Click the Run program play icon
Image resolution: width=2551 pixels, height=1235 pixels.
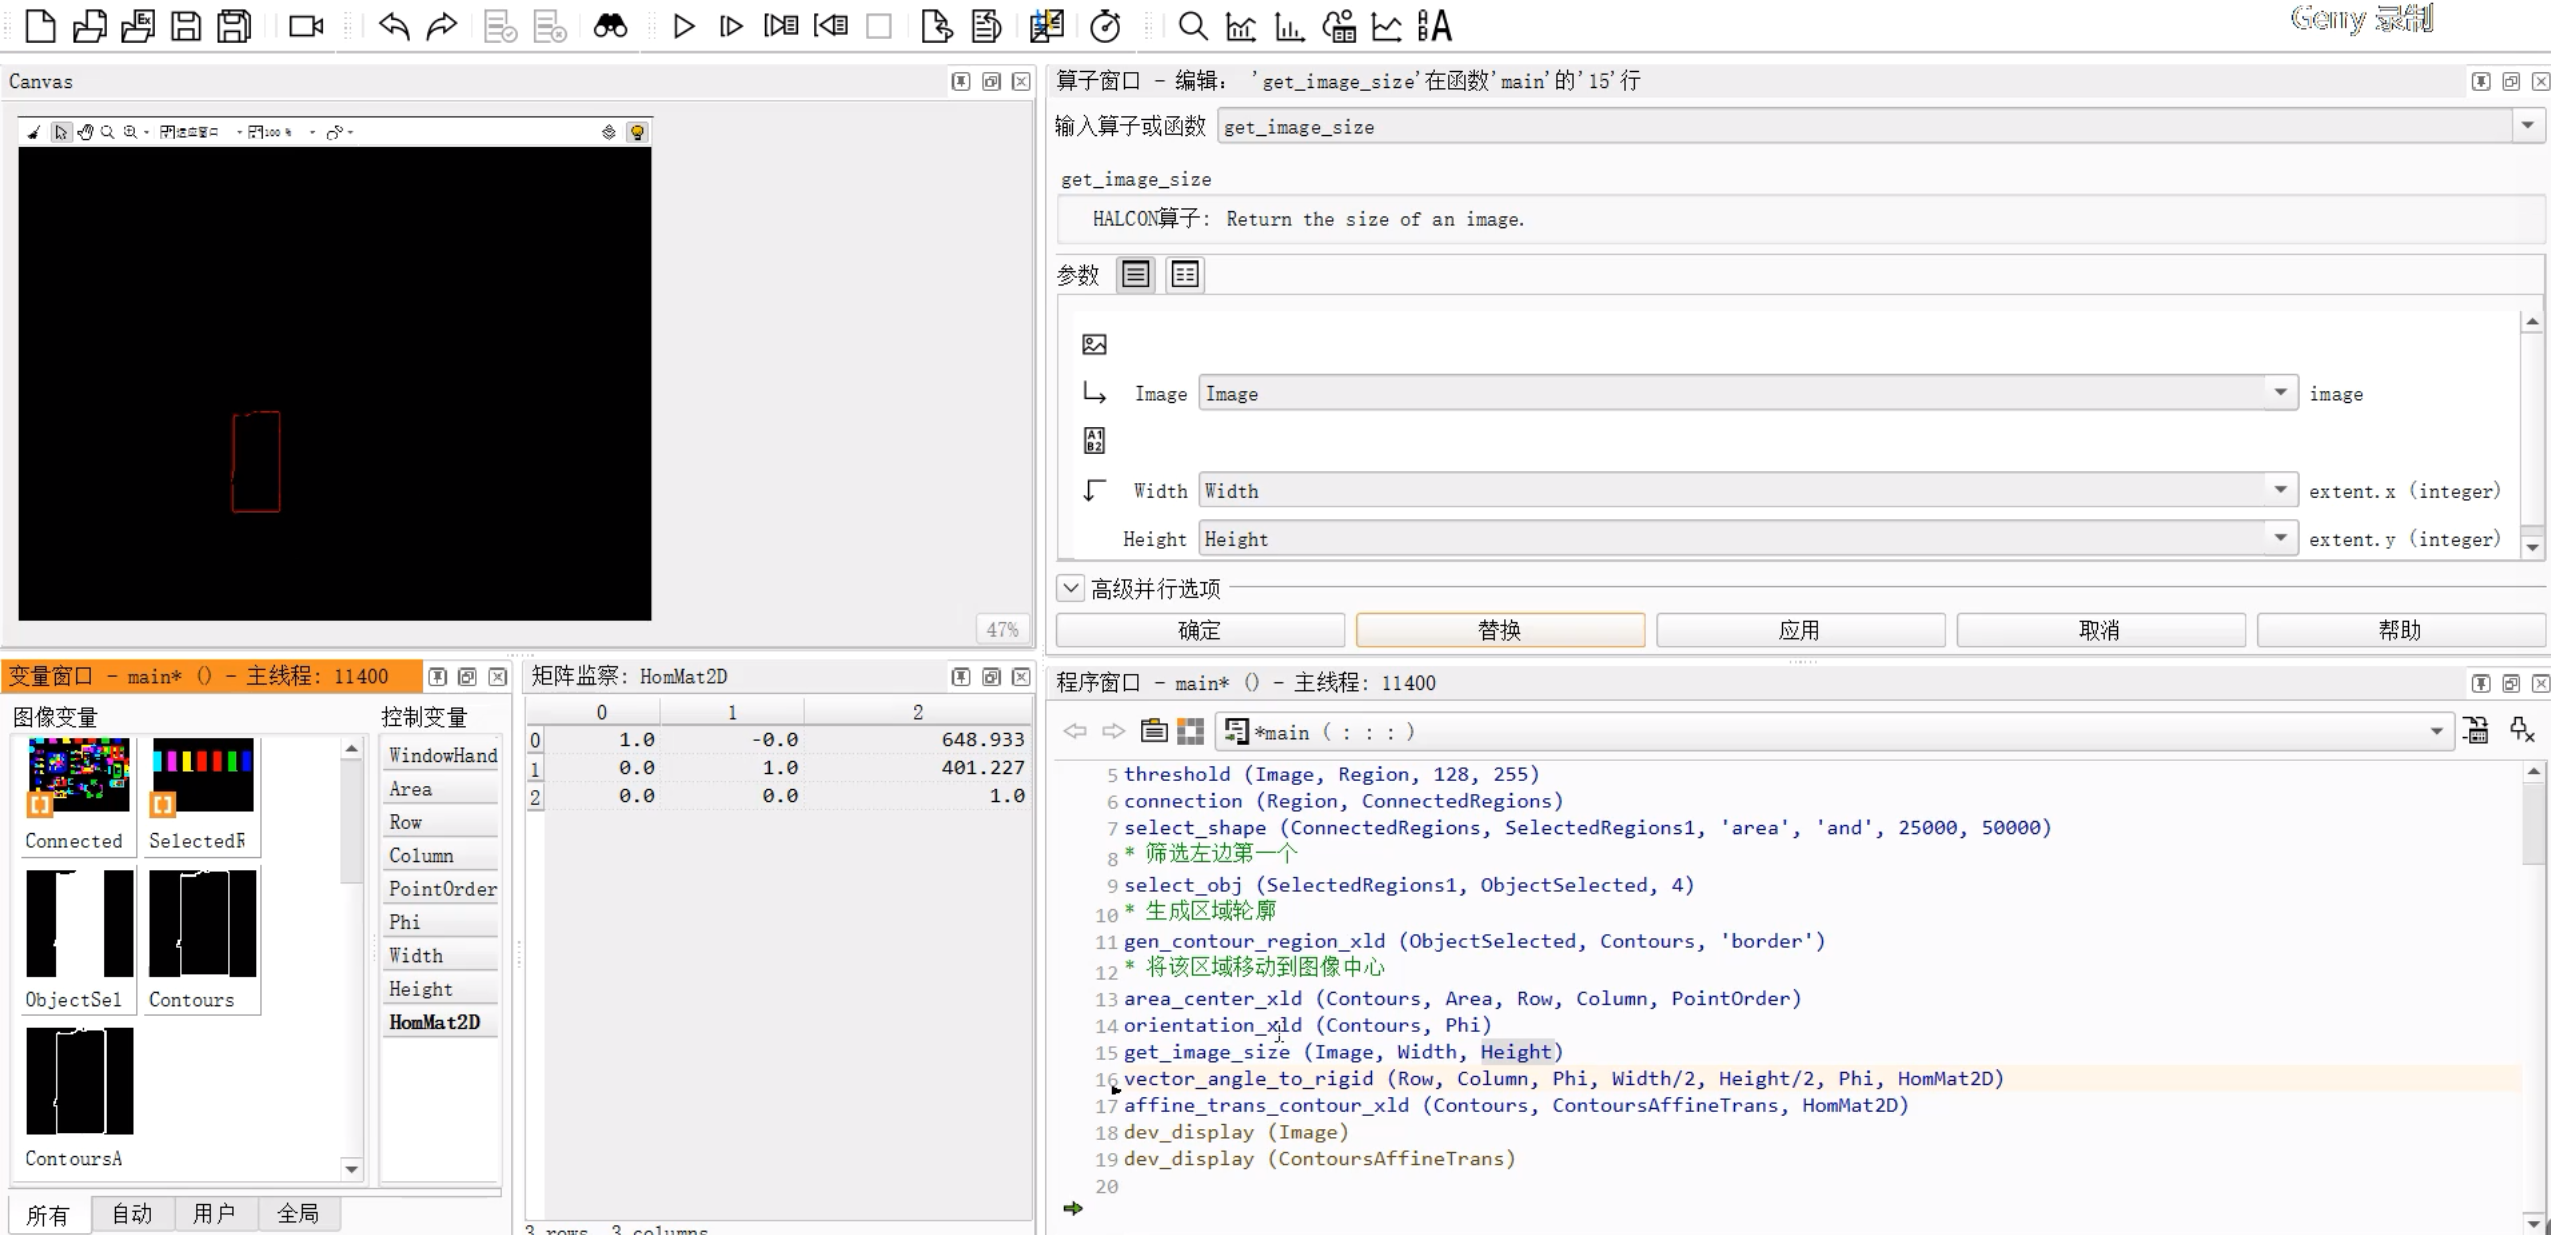click(x=683, y=26)
